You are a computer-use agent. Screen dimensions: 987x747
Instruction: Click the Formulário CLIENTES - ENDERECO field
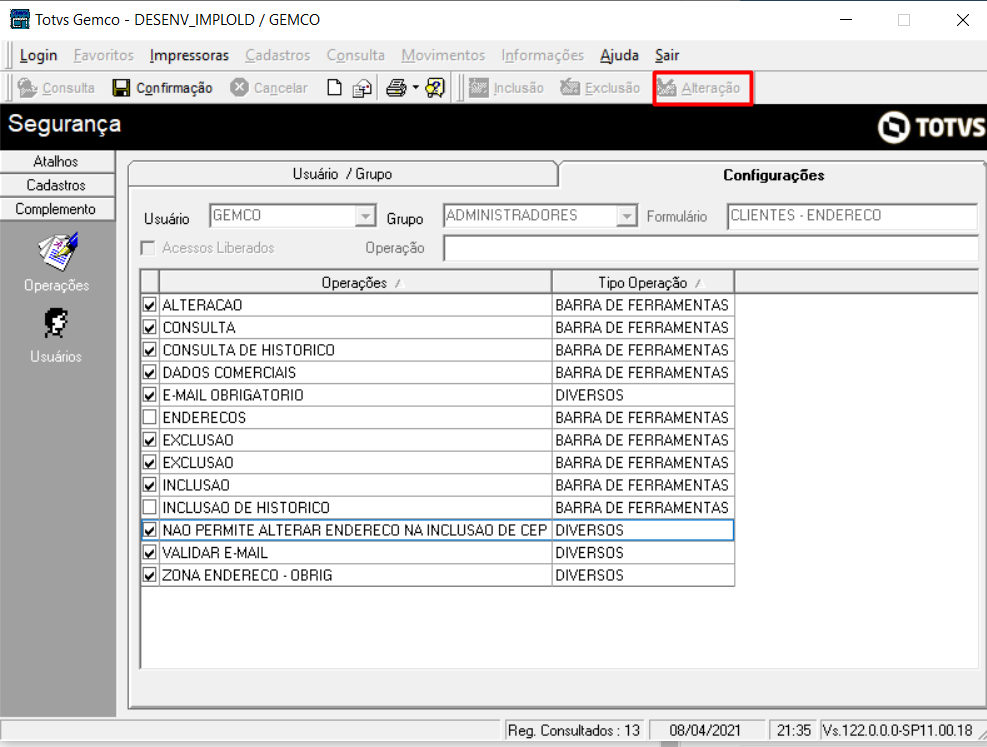pyautogui.click(x=852, y=216)
